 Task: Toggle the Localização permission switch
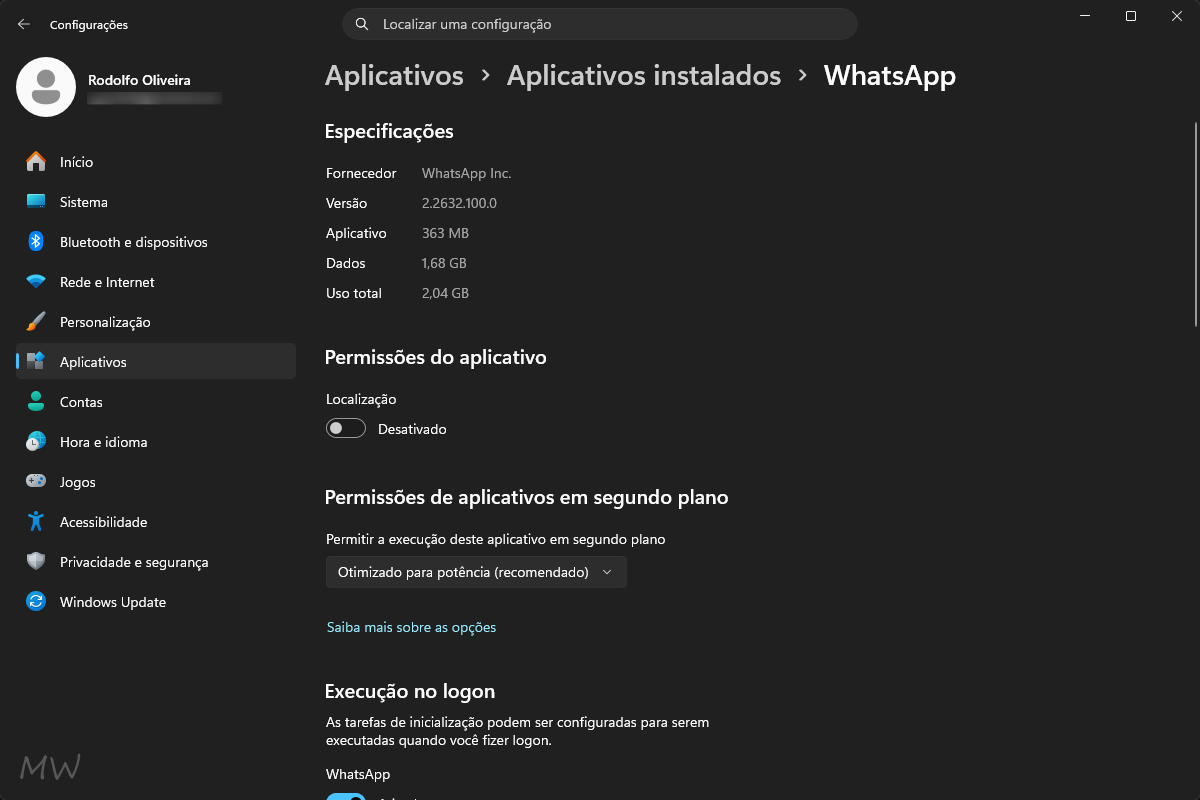tap(346, 429)
